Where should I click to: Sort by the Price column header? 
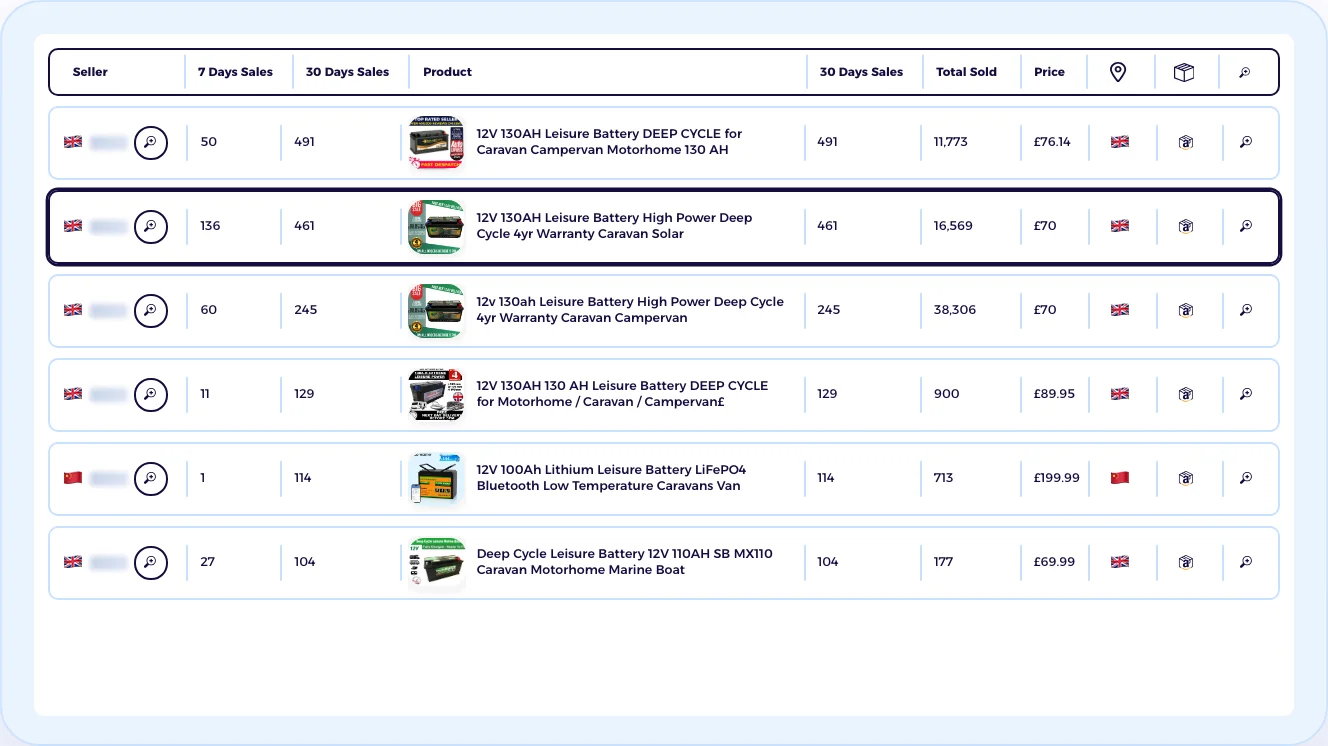pos(1049,72)
